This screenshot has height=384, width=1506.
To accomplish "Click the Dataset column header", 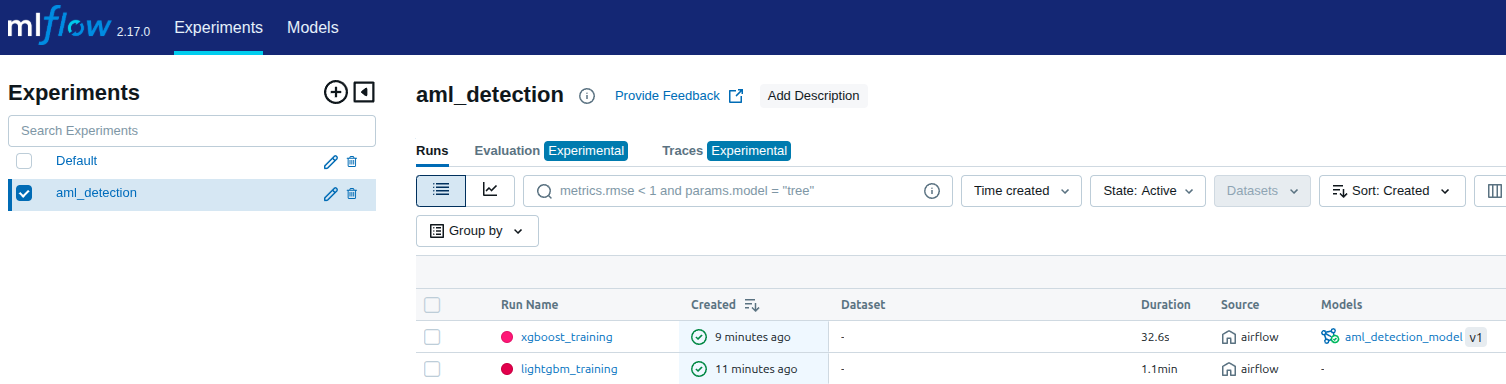I will tap(863, 305).
